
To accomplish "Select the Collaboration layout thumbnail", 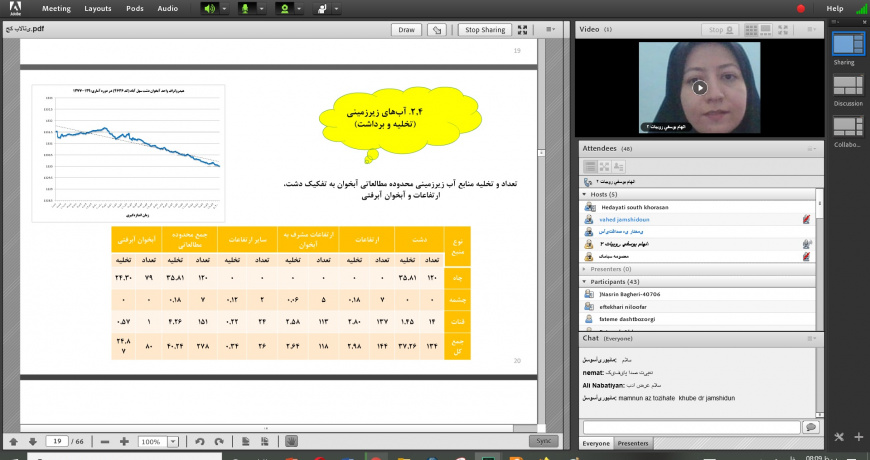I will pyautogui.click(x=848, y=126).
